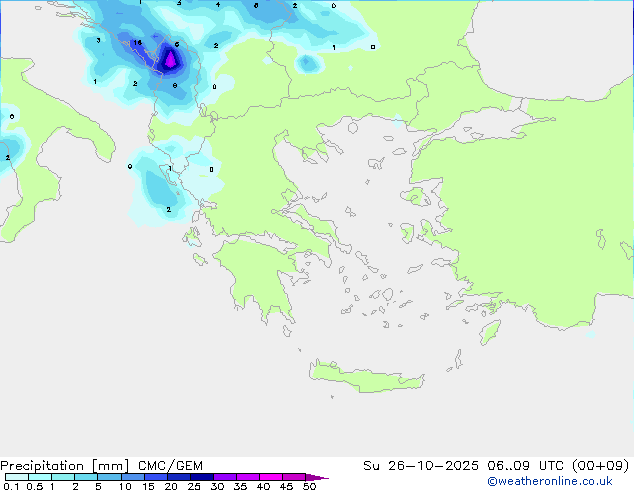This screenshot has width=634, height=490.
Task: Click the 30–35 mm legend swatch
Action: tap(224, 477)
